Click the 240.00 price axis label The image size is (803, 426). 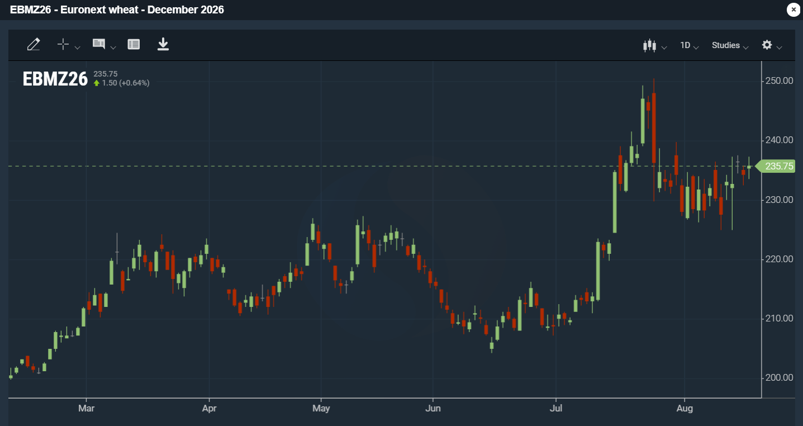(779, 140)
